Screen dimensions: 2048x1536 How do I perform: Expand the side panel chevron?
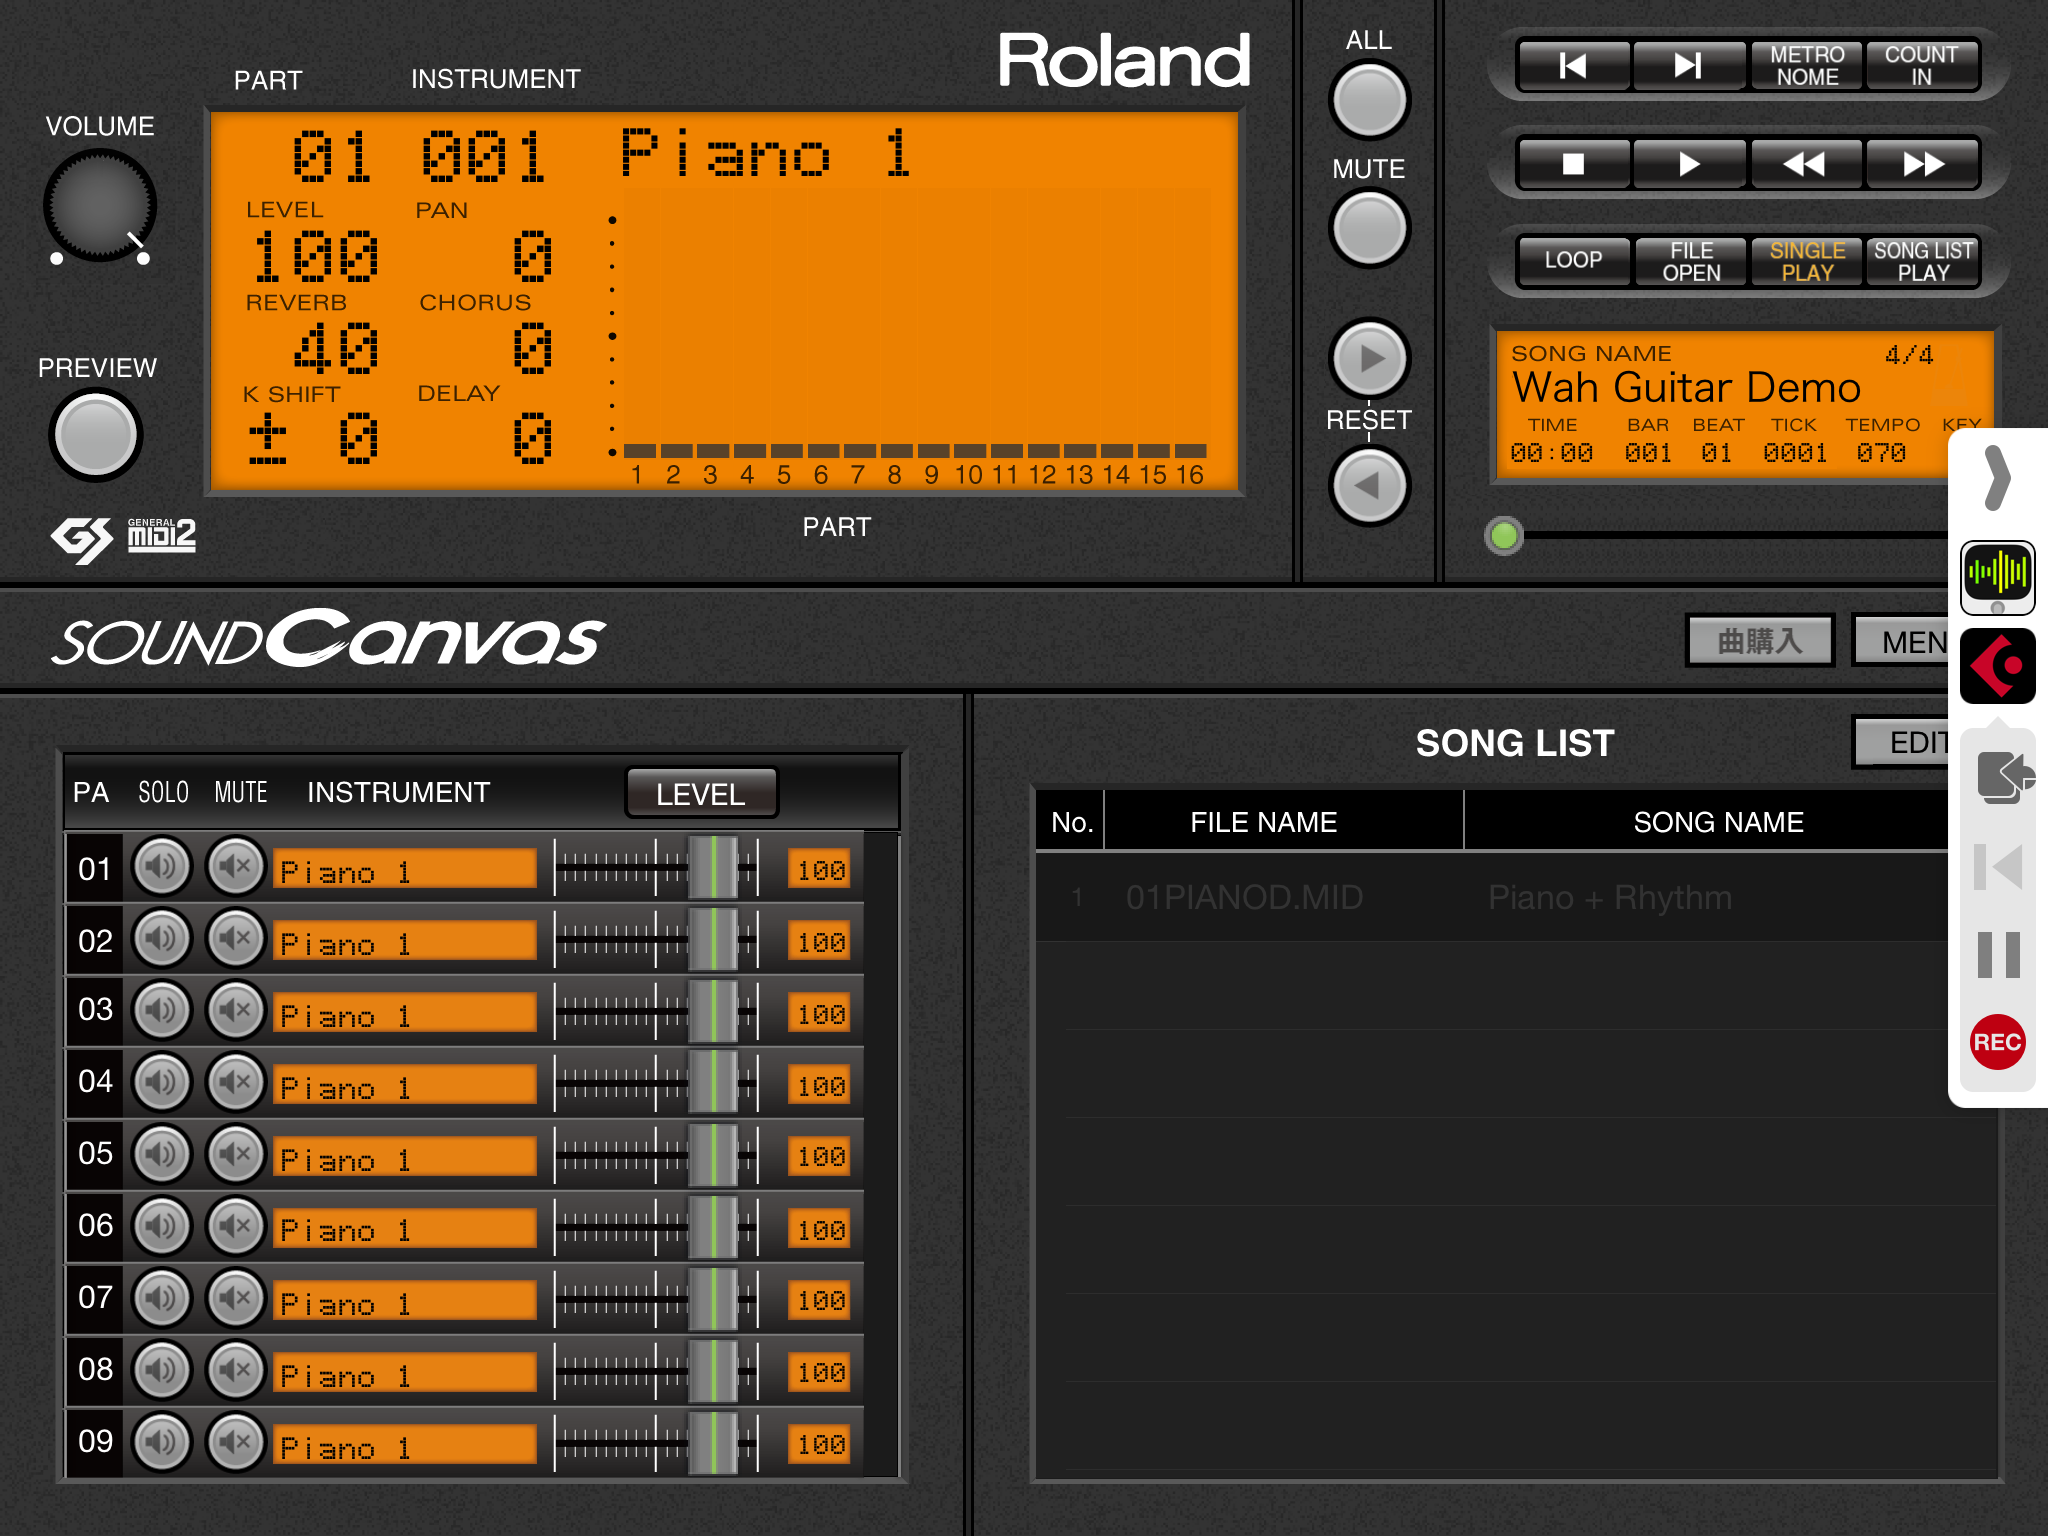point(1996,478)
